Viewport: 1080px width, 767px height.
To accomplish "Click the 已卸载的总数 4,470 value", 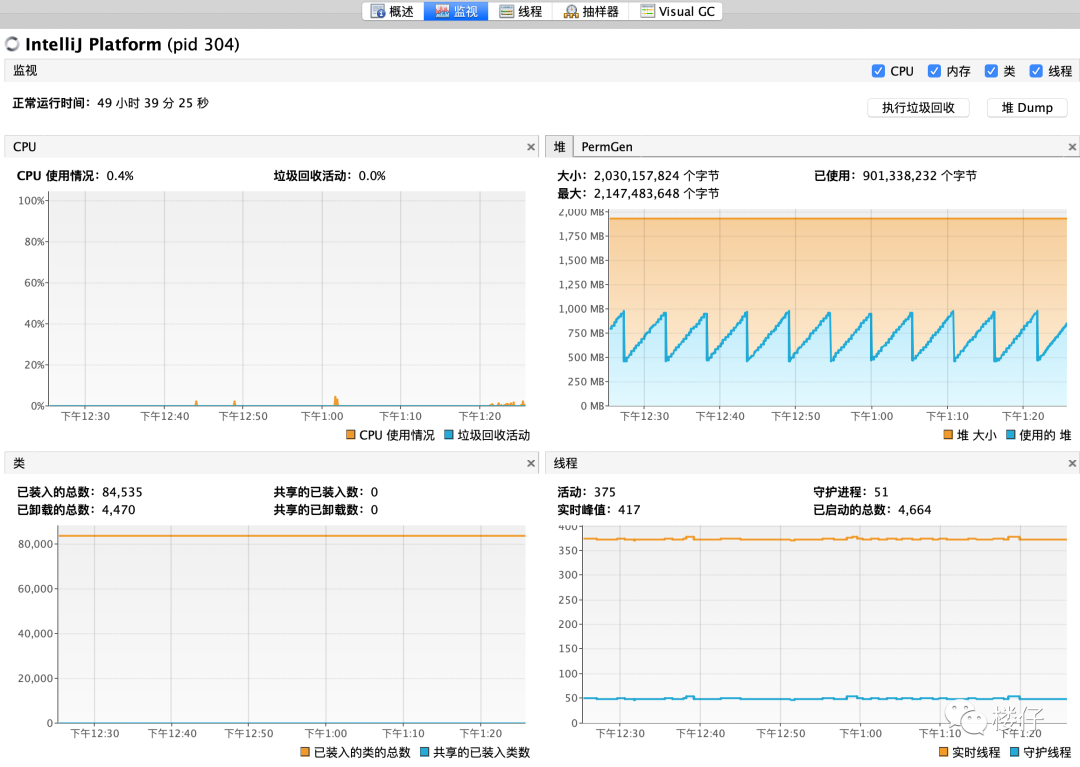I will [118, 509].
